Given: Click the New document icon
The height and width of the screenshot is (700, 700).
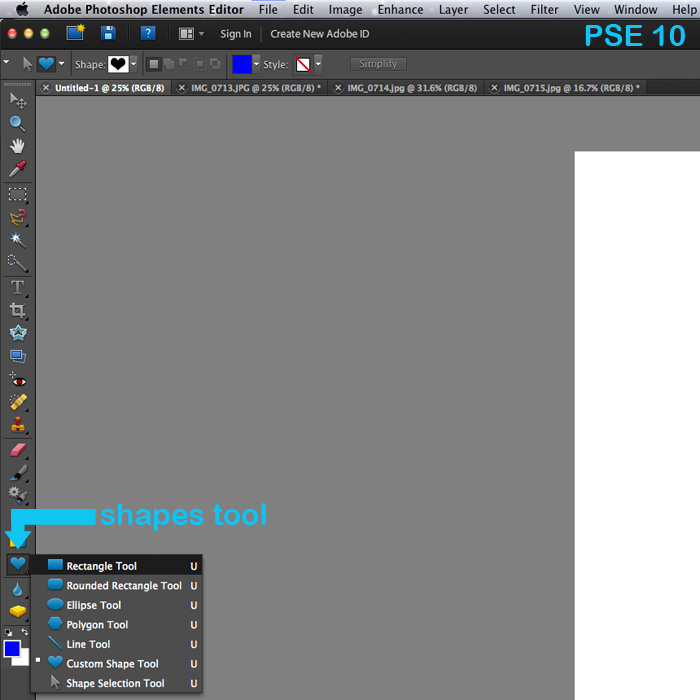Looking at the screenshot, I should pos(75,33).
